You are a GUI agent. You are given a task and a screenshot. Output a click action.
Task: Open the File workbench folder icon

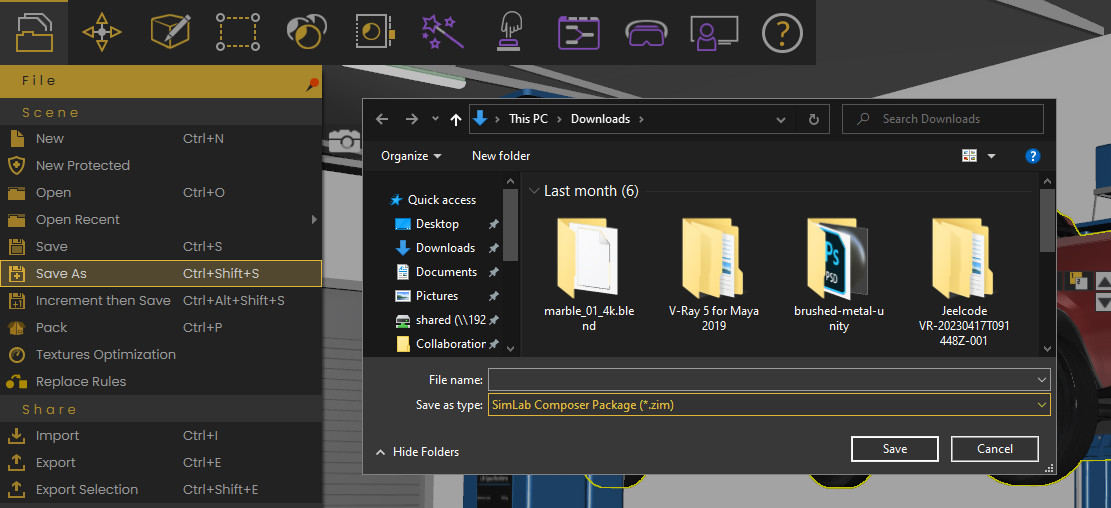tap(34, 32)
